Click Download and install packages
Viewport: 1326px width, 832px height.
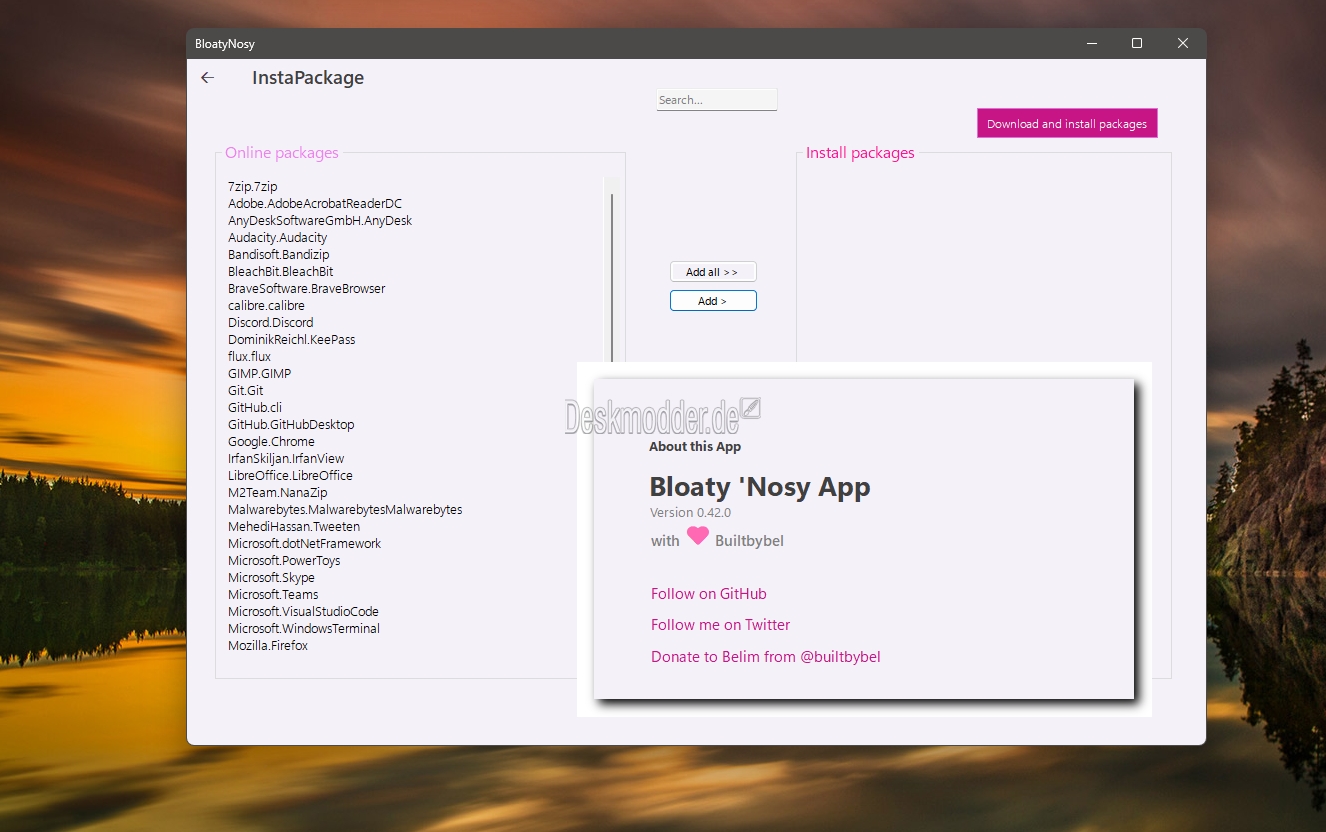[x=1067, y=124]
